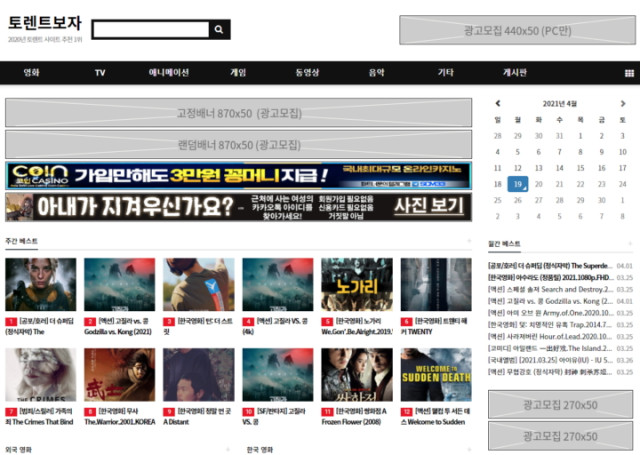Open rank 10 SF/판타지 고질라 thumbnail
Screen dimensions: 640x455
(278, 375)
